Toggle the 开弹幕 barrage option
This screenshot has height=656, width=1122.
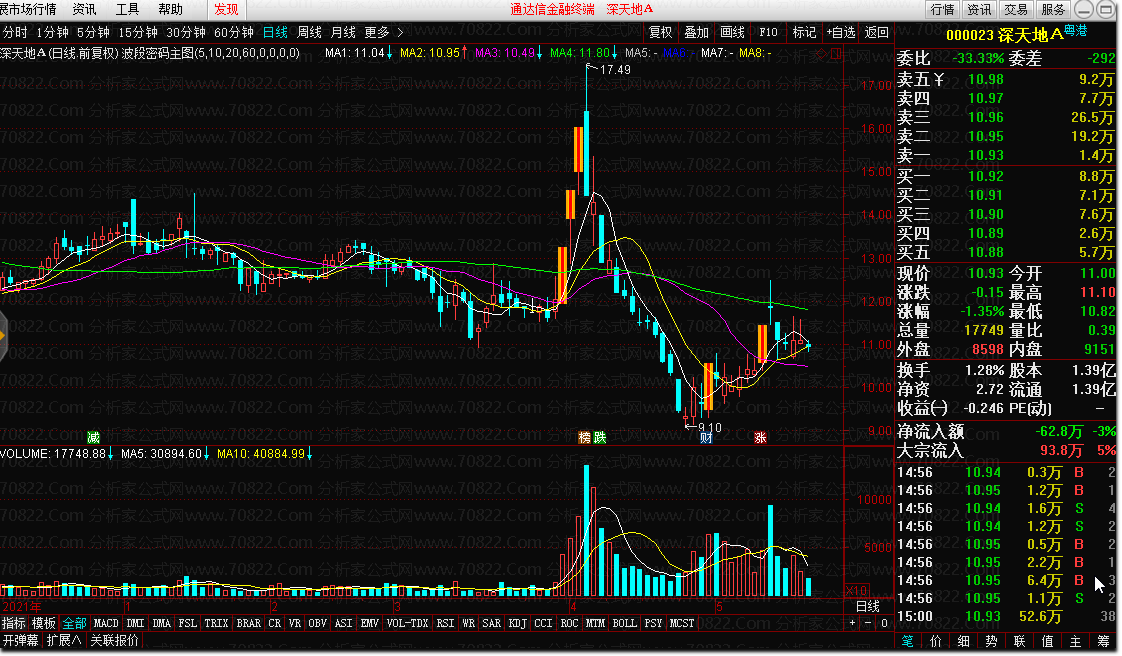pyautogui.click(x=20, y=640)
